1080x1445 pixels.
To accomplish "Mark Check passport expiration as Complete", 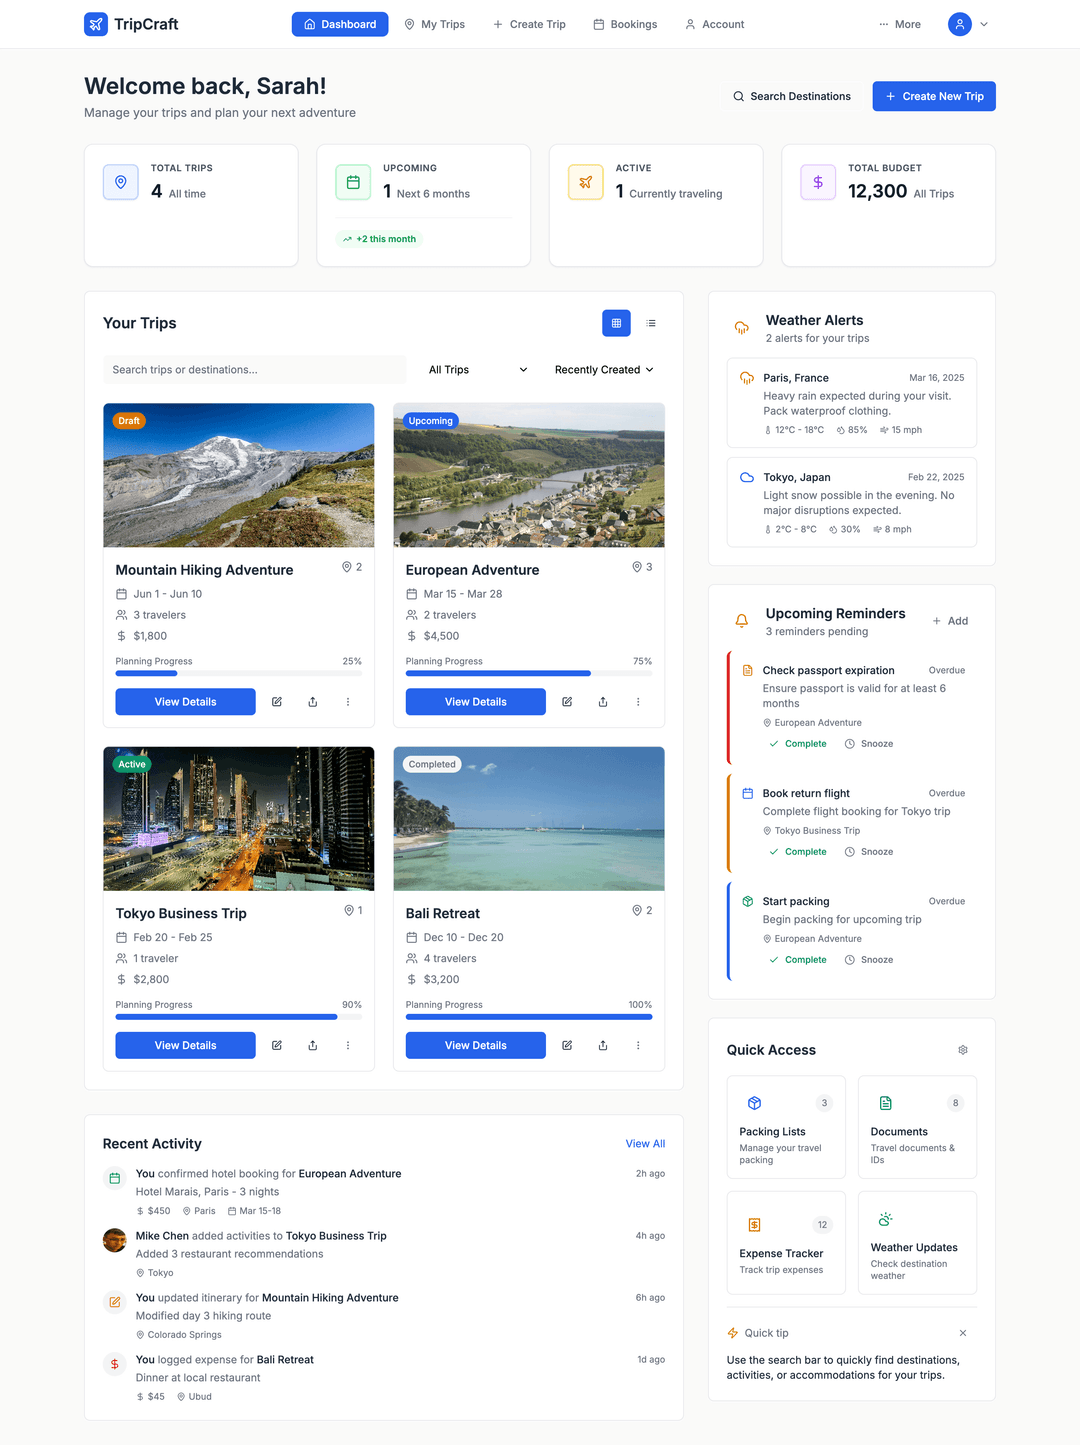I will (x=797, y=743).
